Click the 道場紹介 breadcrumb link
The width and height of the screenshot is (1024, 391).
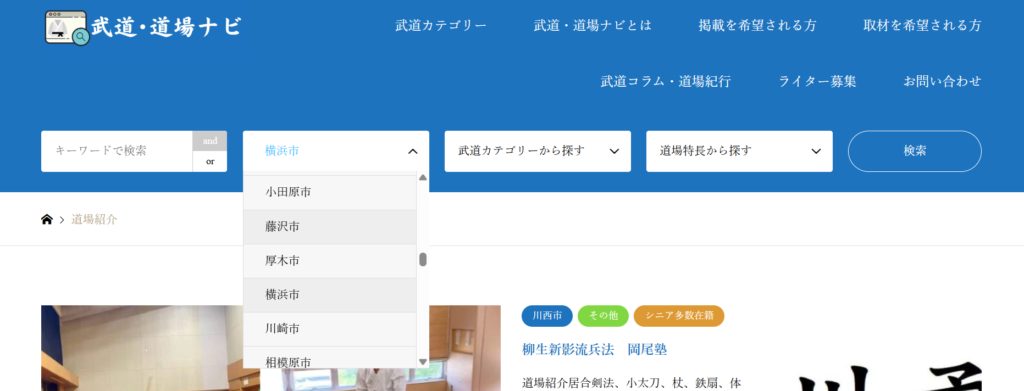click(x=94, y=219)
